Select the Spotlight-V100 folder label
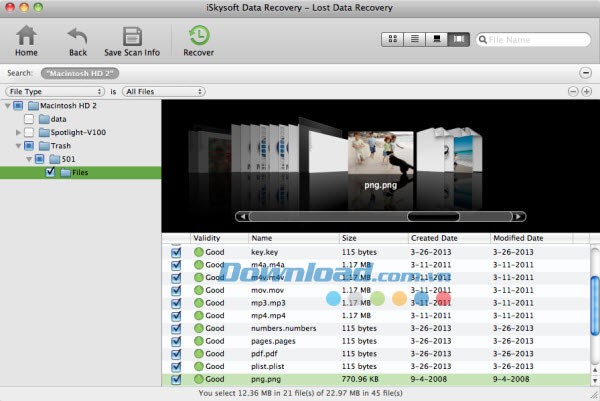Image resolution: width=600 pixels, height=401 pixels. [78, 132]
